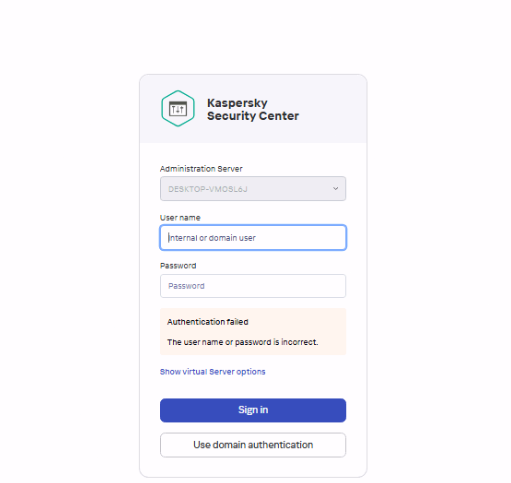Click the Password label above the field
The image size is (511, 483).
click(x=178, y=266)
